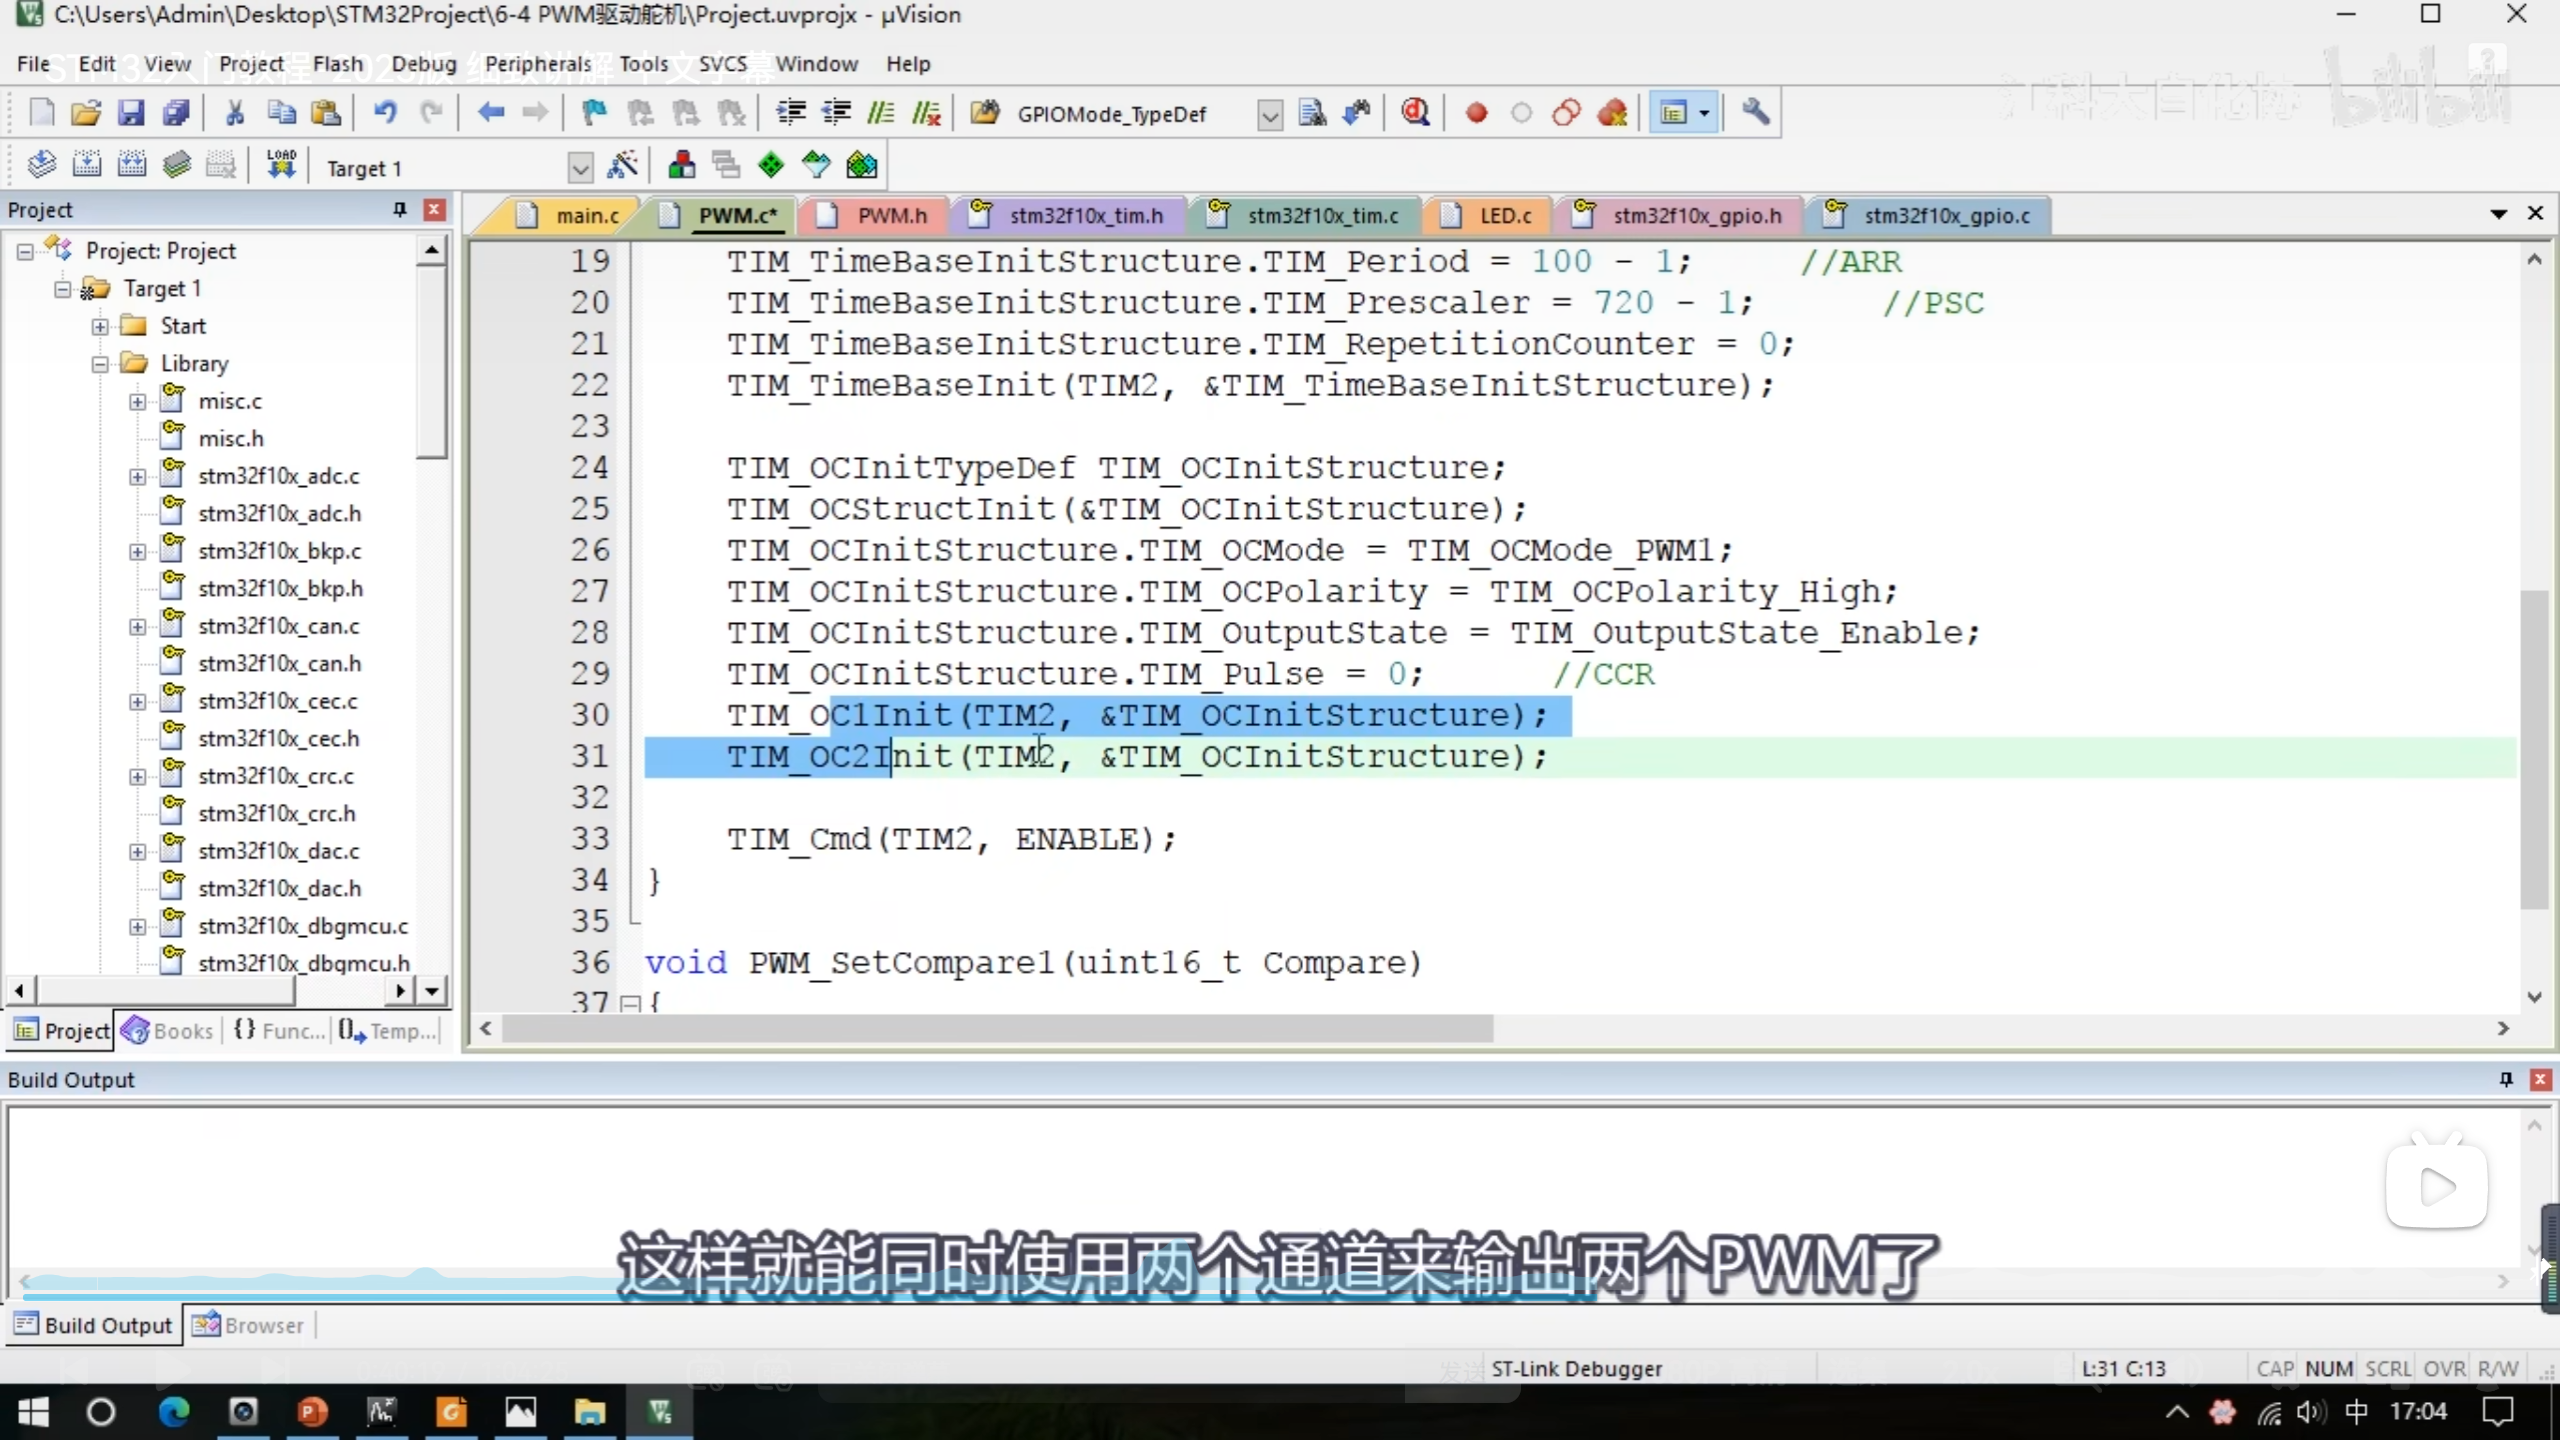Start the debug session icon
Viewport: 2560px width, 1440px height.
pos(1415,113)
